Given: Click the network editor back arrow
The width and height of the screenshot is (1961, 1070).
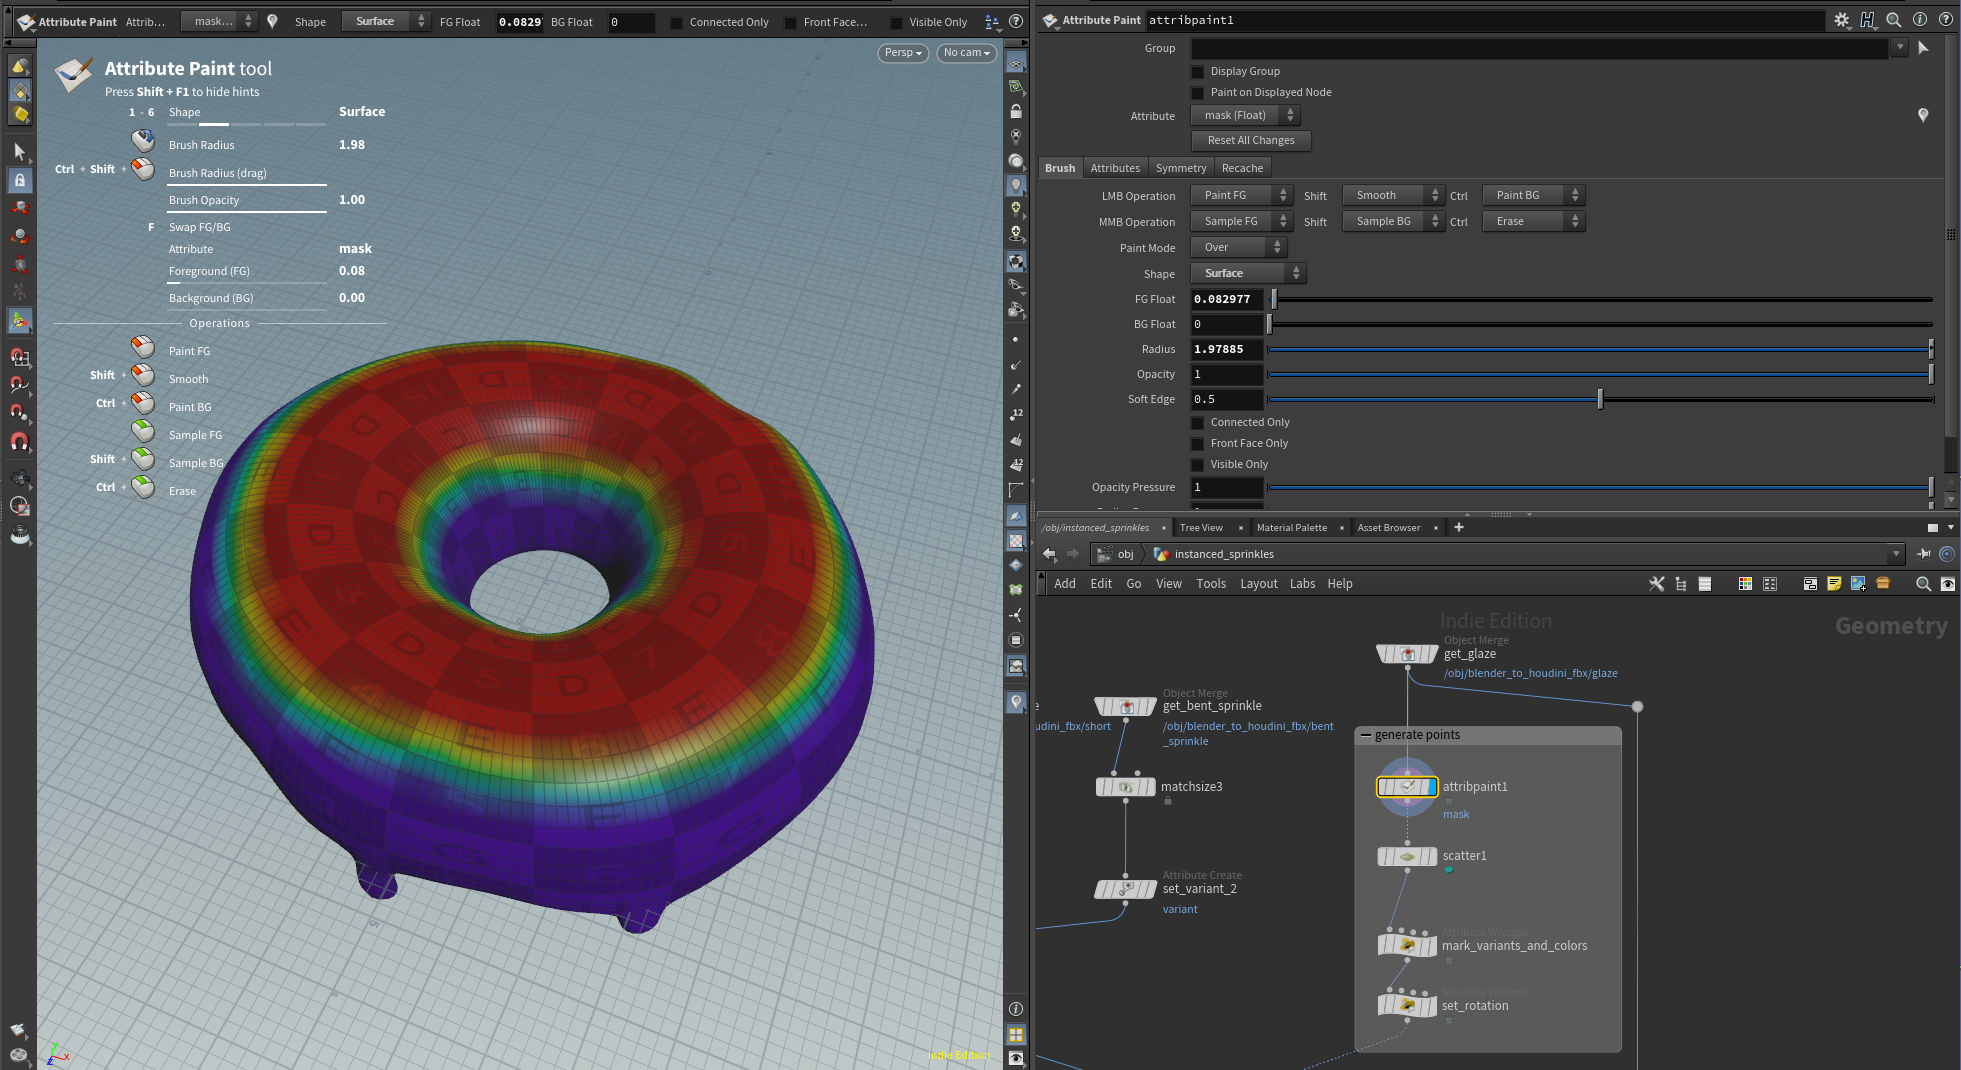Looking at the screenshot, I should (x=1049, y=554).
